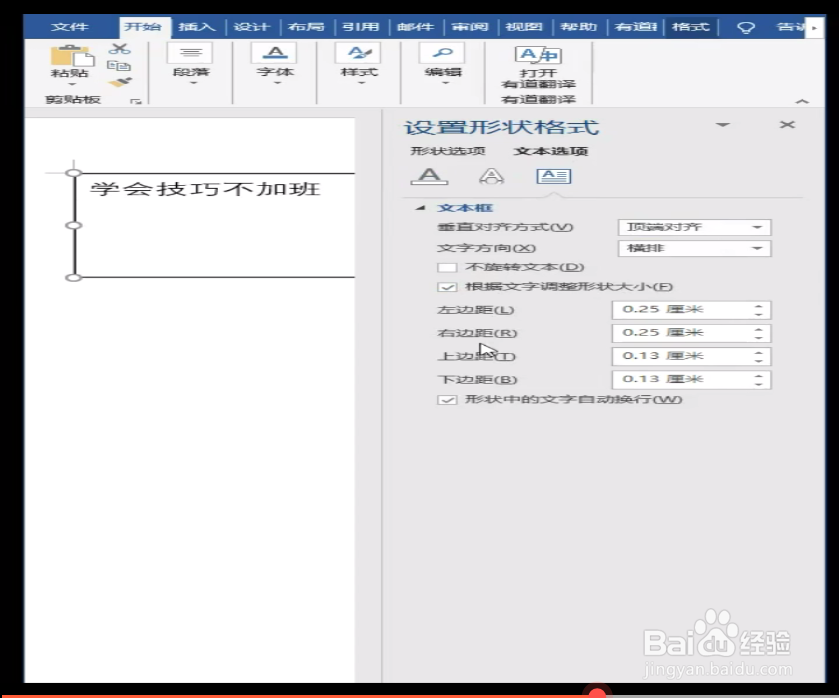839x698 pixels.
Task: Close the Format Shape pane
Action: pos(787,125)
